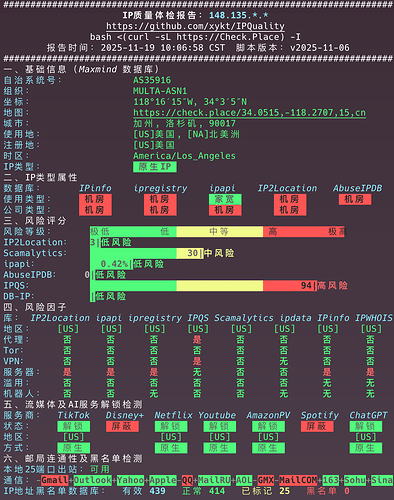The height and width of the screenshot is (500, 394).
Task: Select report time 2025-11-19 10:06:58 CST
Action: click(x=163, y=48)
